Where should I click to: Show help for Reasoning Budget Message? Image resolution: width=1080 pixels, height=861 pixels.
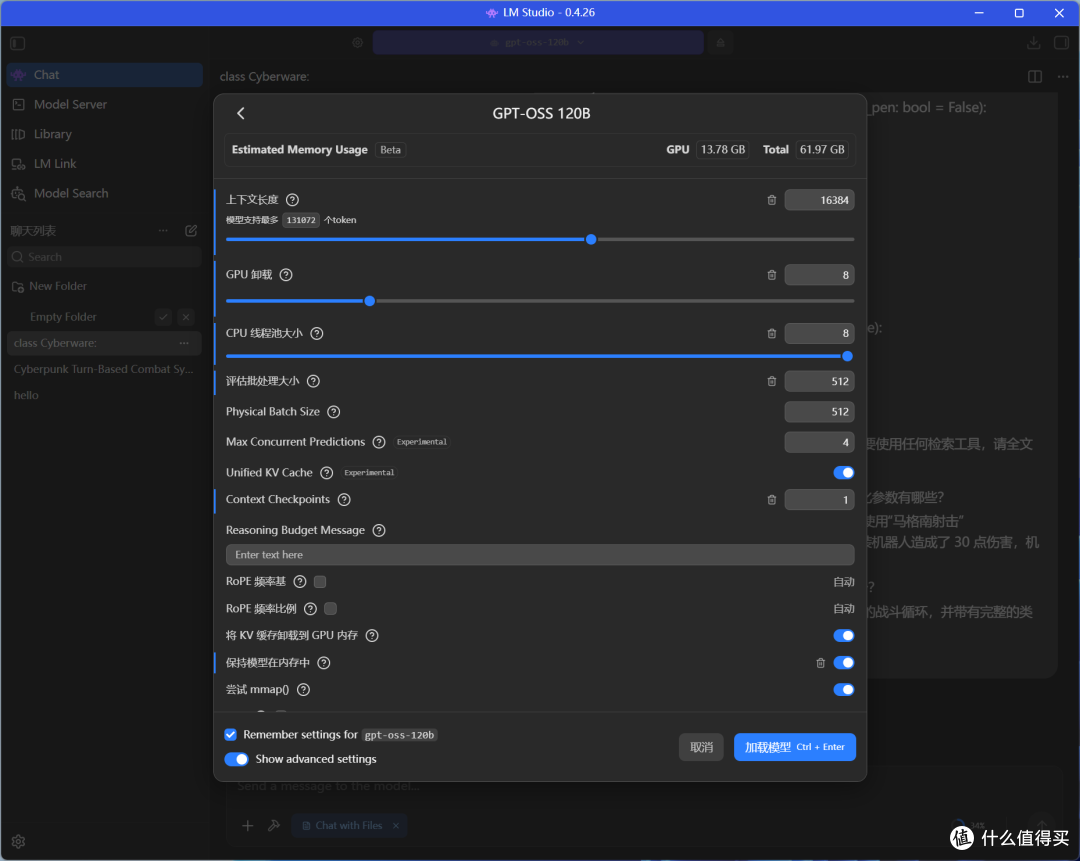379,530
